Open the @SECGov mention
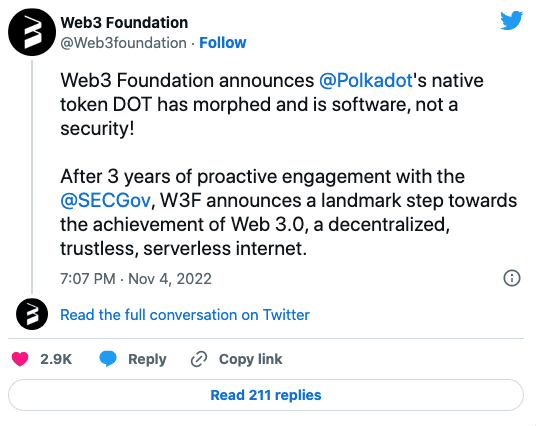This screenshot has height=426, width=536. (105, 200)
